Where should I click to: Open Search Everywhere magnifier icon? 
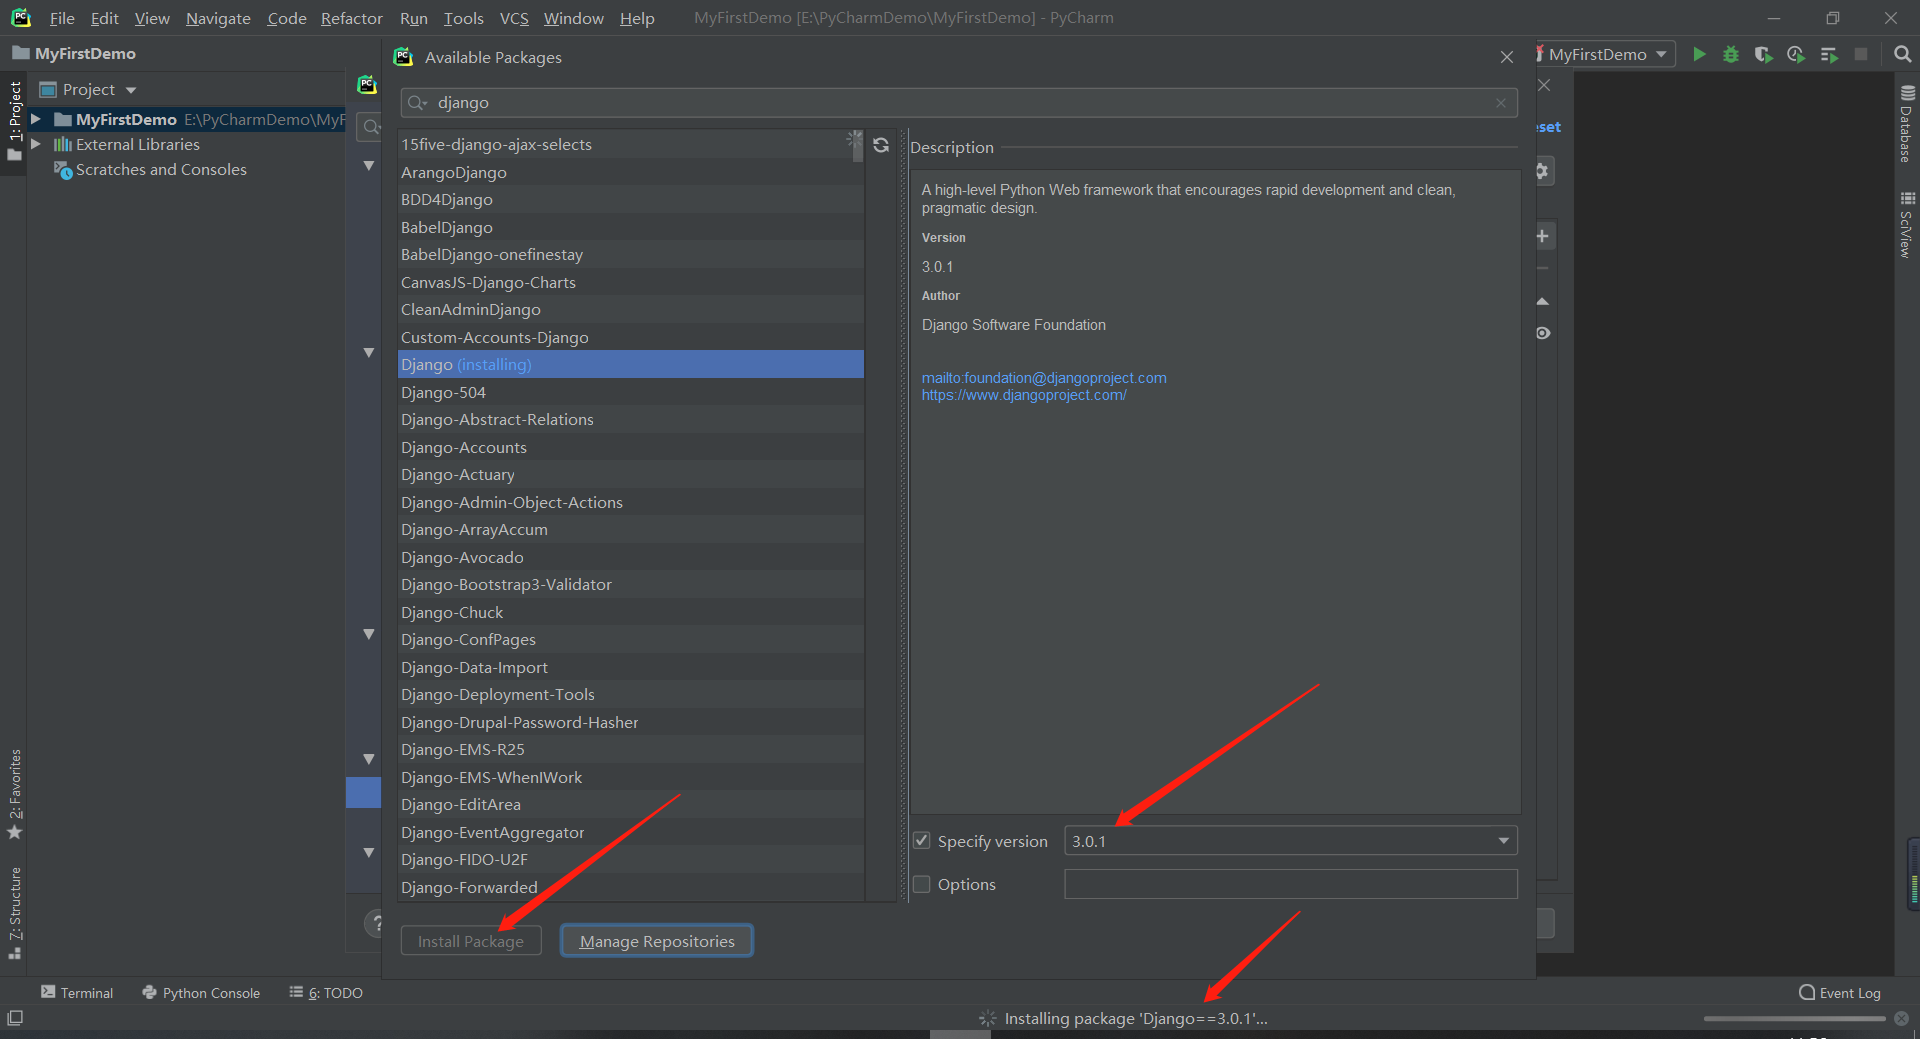click(1902, 54)
